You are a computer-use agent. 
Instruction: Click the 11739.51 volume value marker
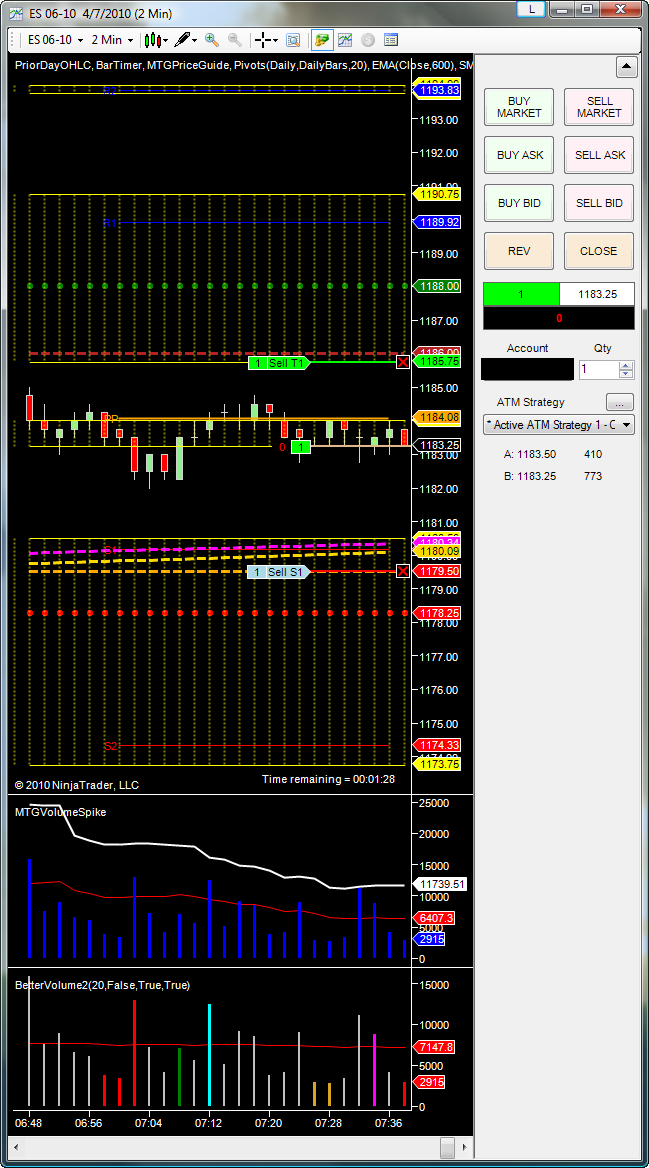pos(440,884)
